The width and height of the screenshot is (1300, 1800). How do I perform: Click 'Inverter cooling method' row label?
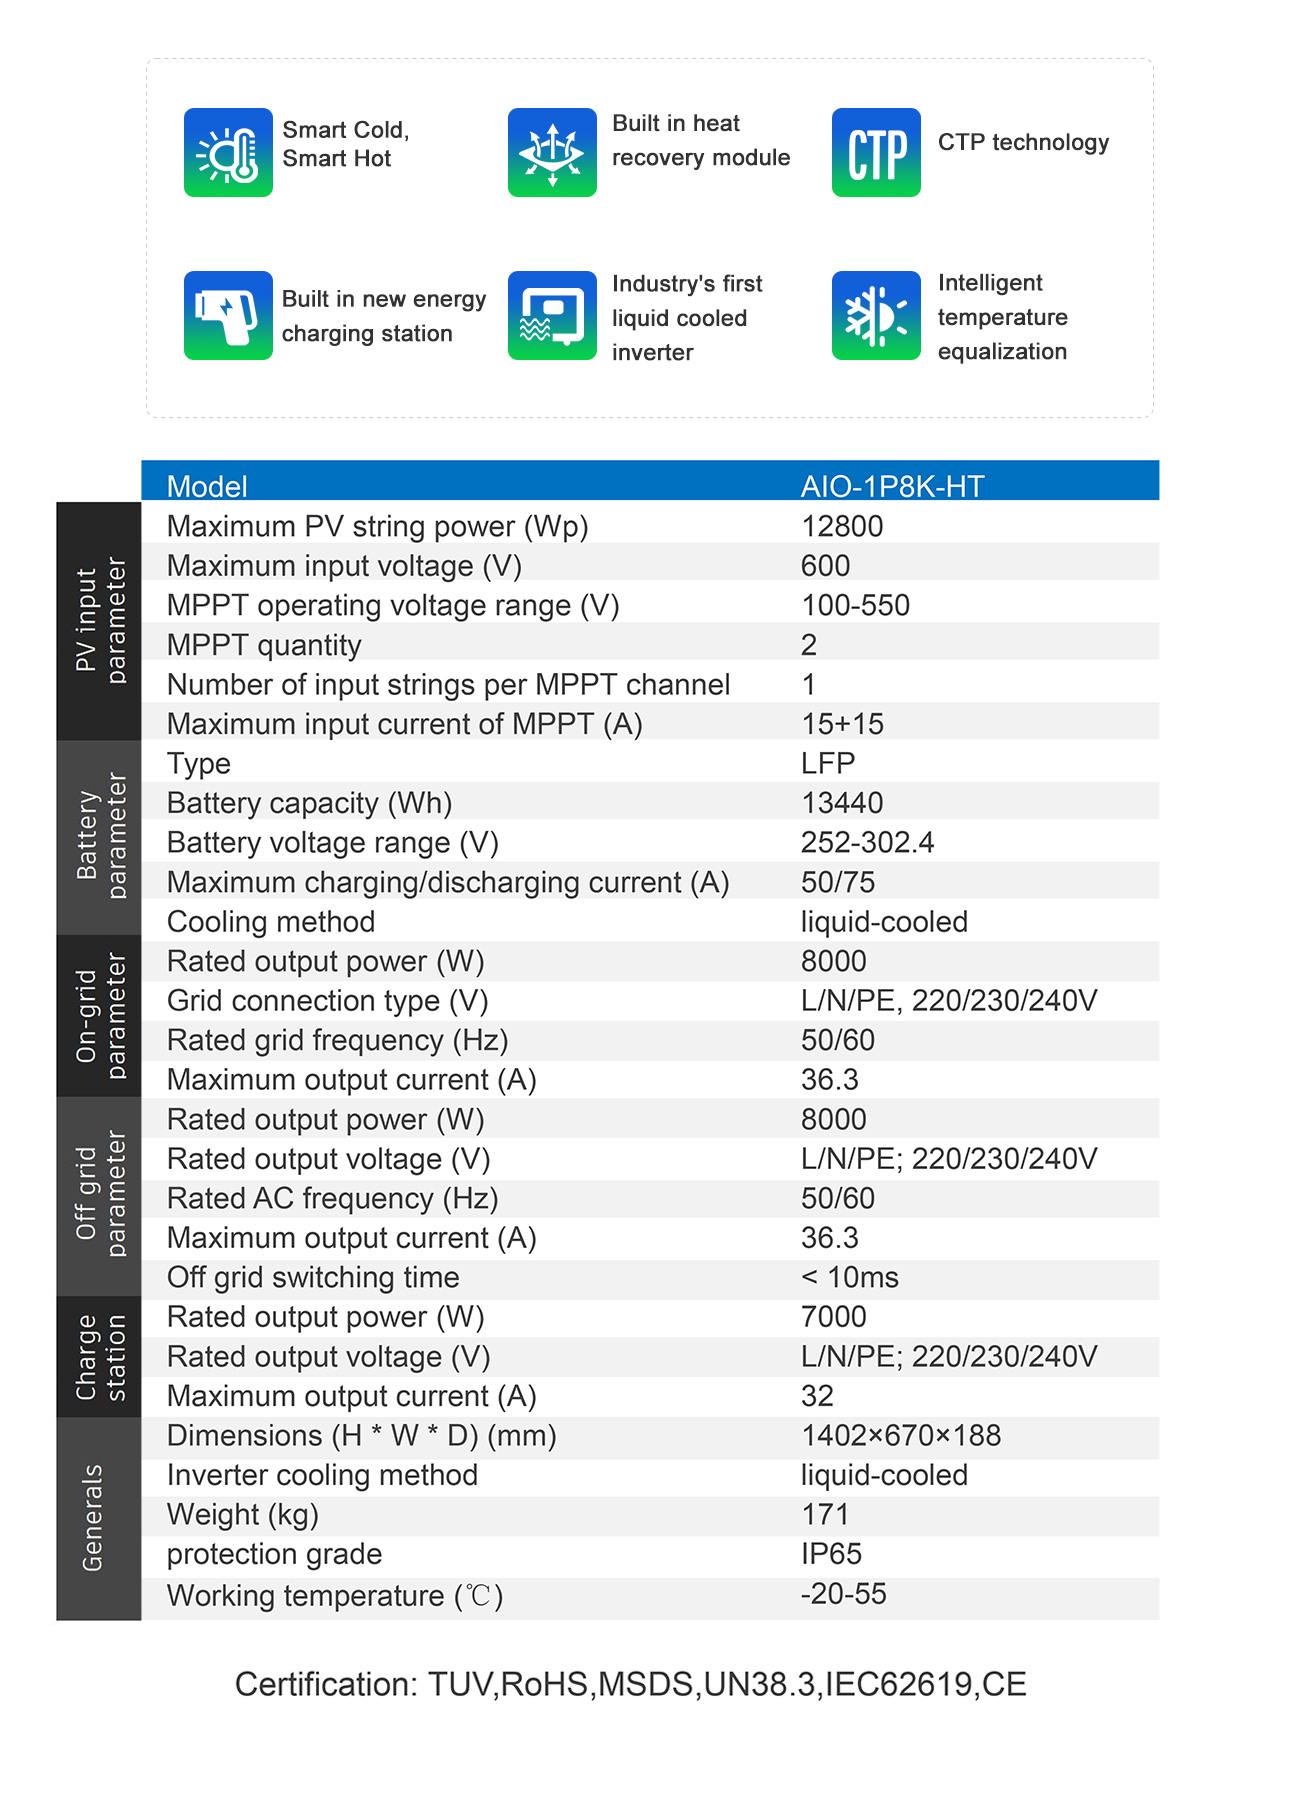coord(322,1475)
